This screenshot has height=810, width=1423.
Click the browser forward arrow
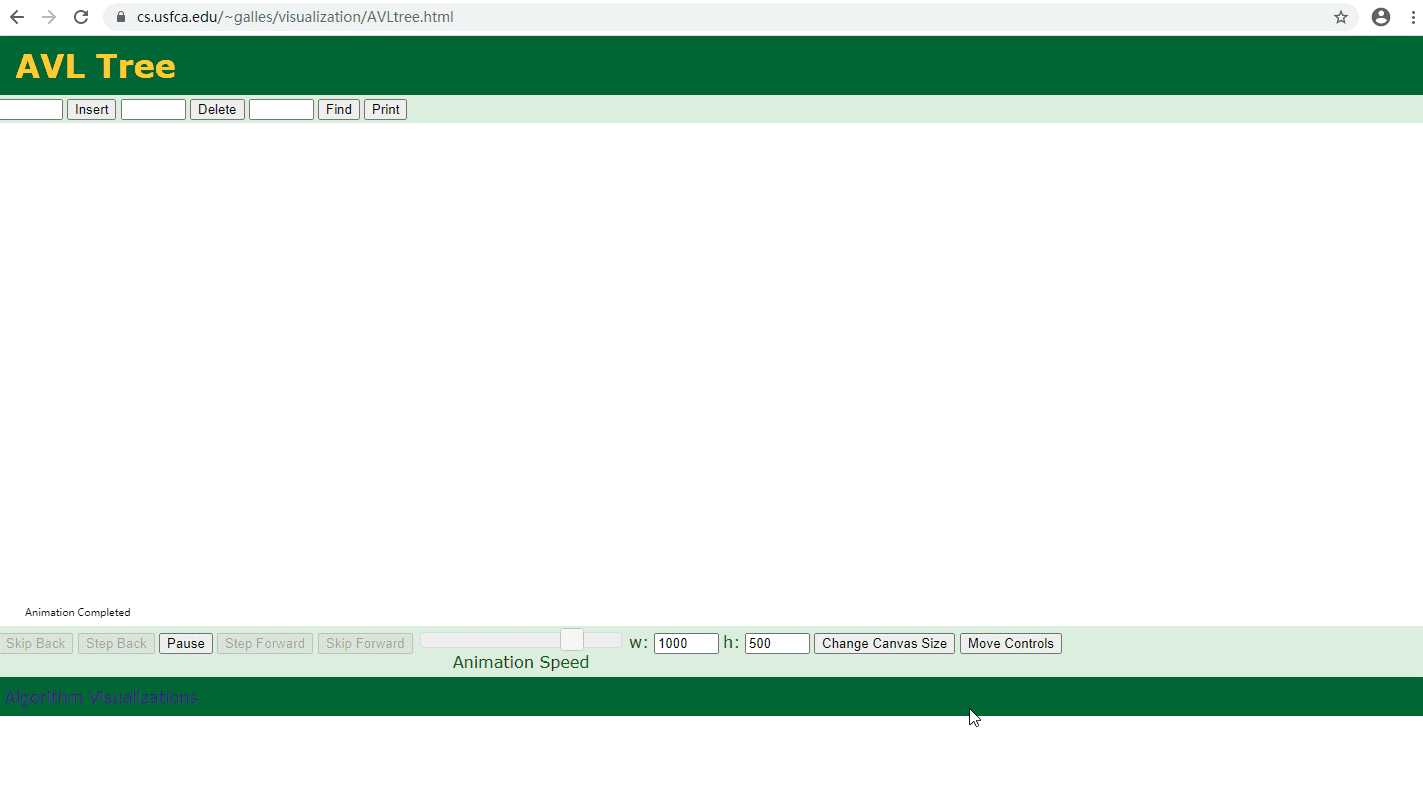(x=49, y=17)
